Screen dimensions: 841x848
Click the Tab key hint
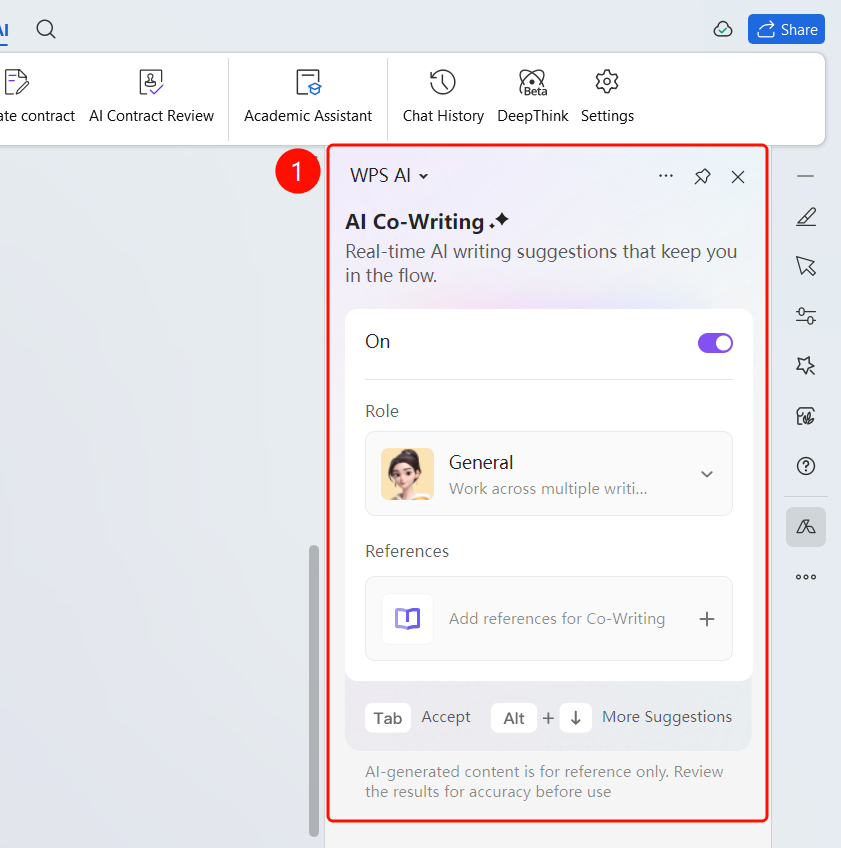388,718
